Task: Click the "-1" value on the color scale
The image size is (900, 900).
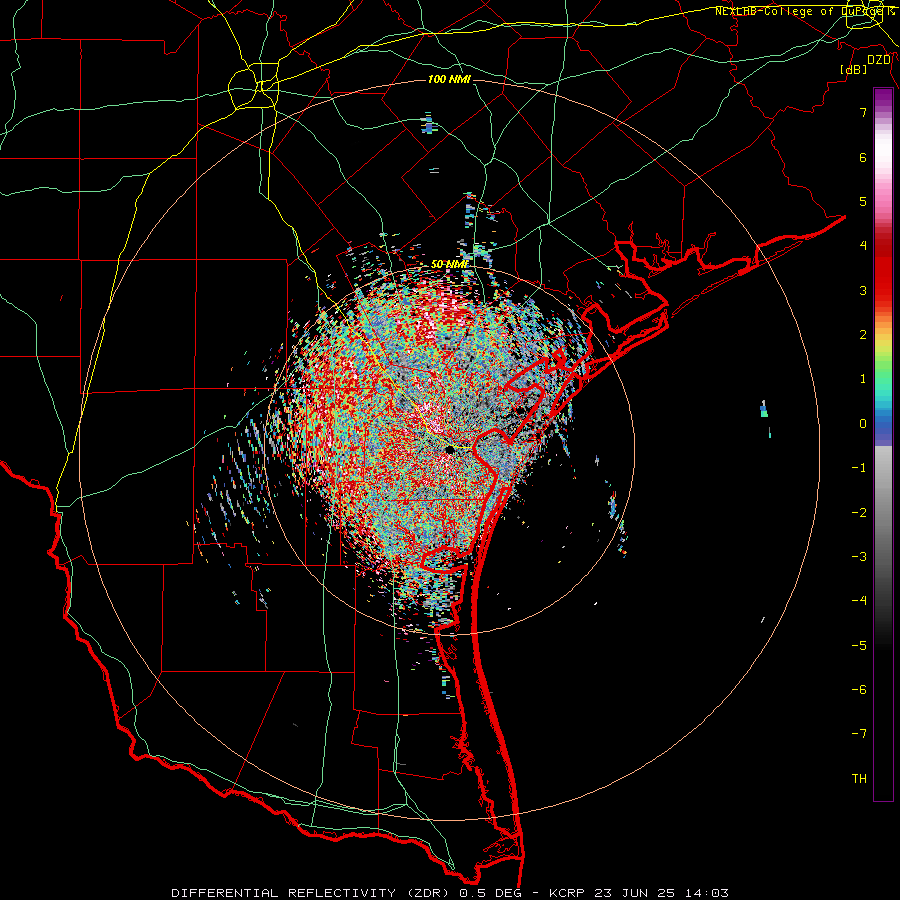Action: click(x=859, y=468)
